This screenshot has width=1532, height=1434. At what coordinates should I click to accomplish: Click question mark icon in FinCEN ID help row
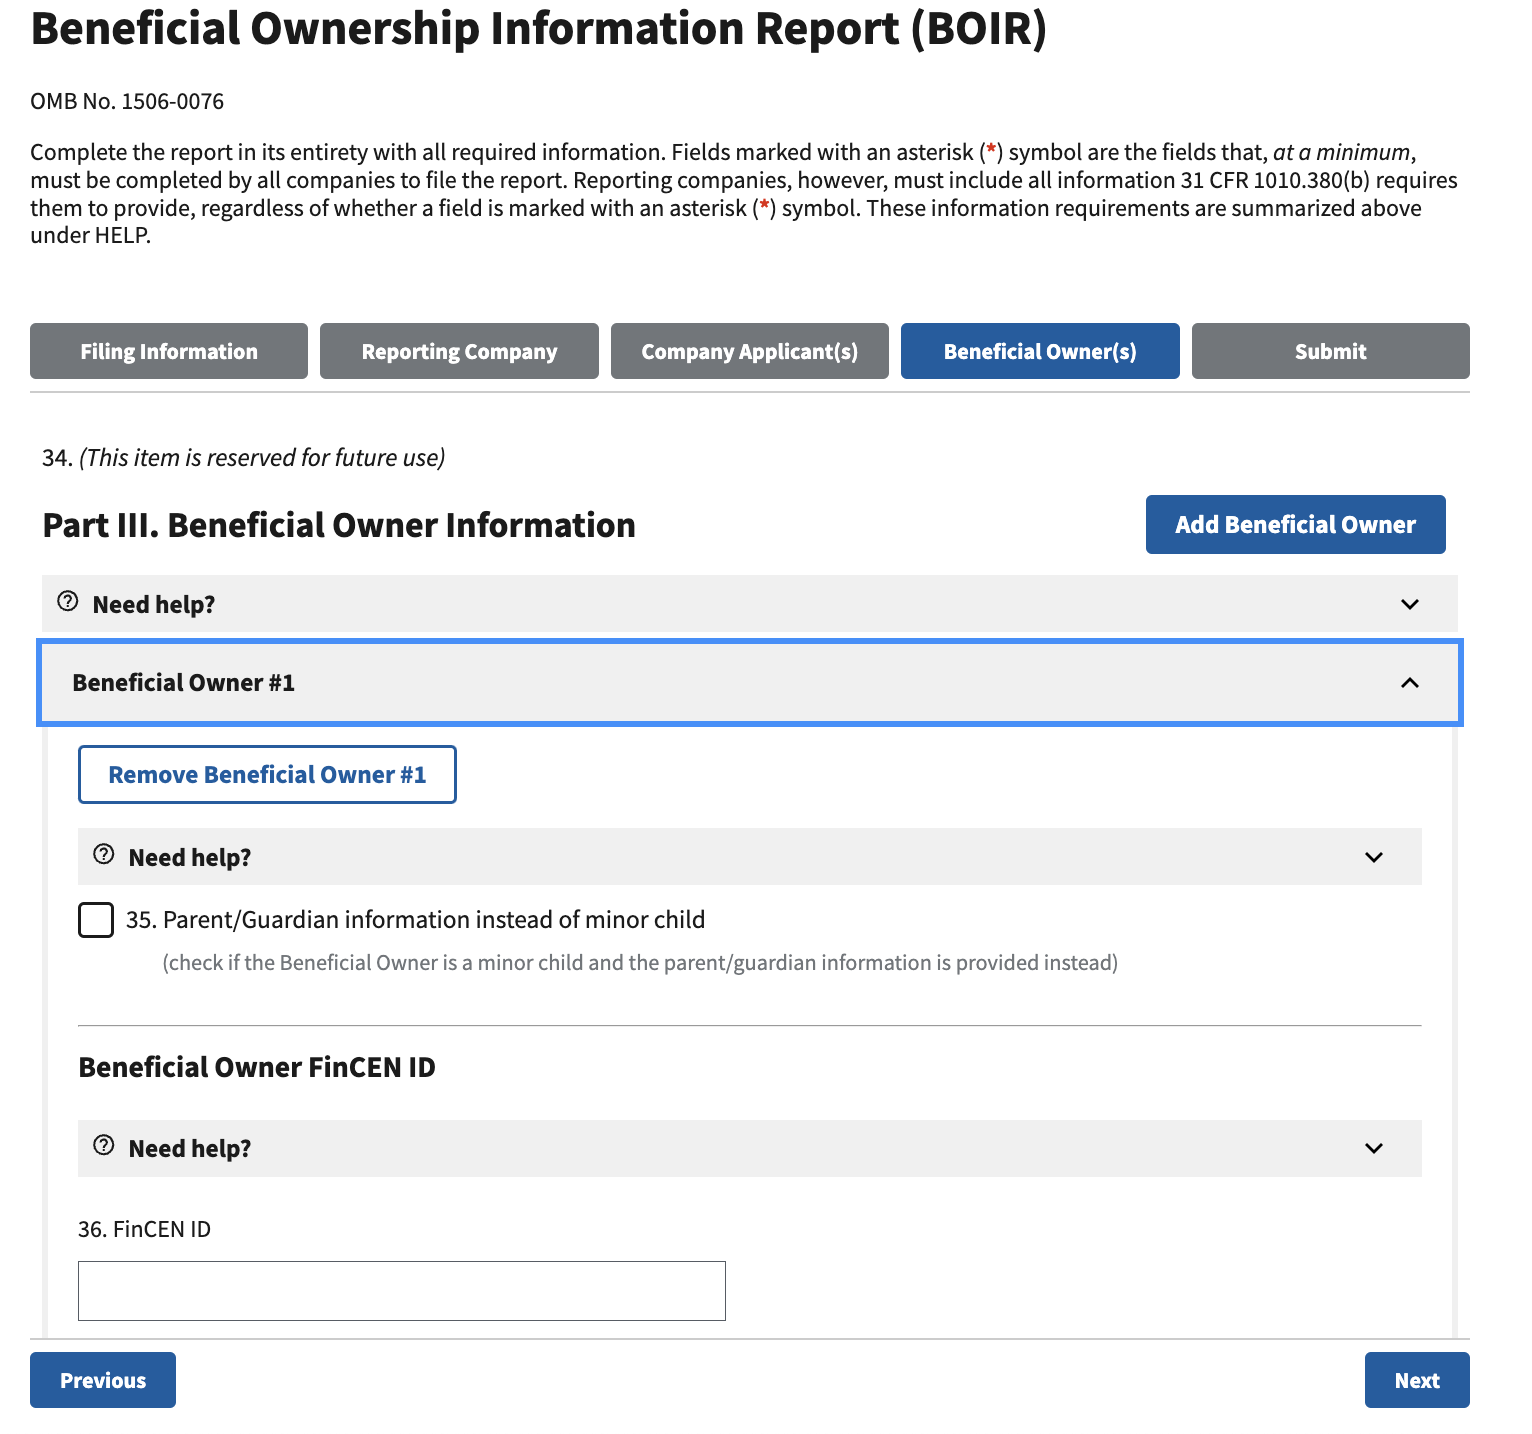(104, 1146)
